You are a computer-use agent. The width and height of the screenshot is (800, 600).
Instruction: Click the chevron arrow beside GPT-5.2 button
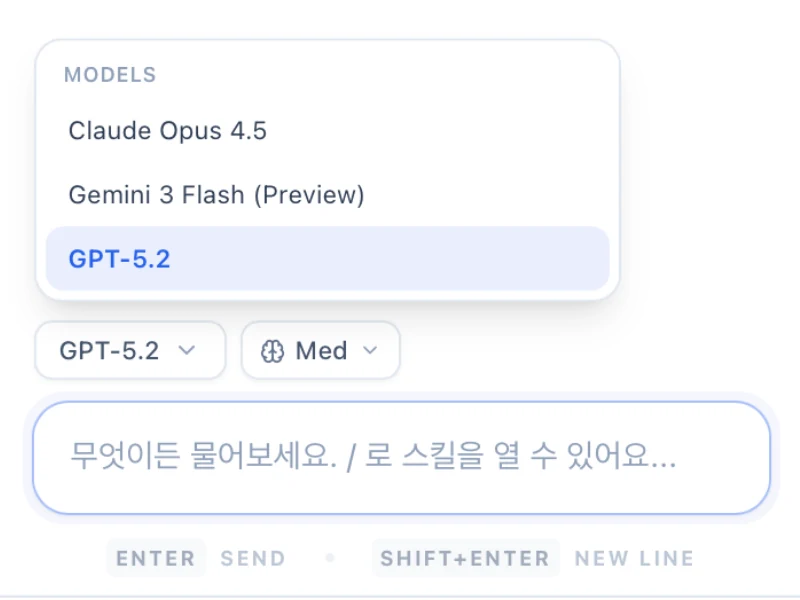click(x=186, y=351)
